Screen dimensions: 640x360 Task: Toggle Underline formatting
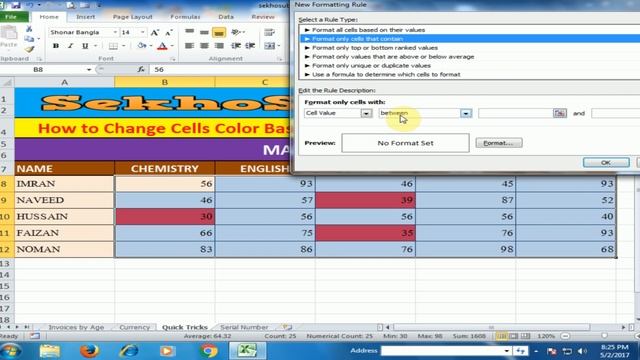[x=85, y=46]
